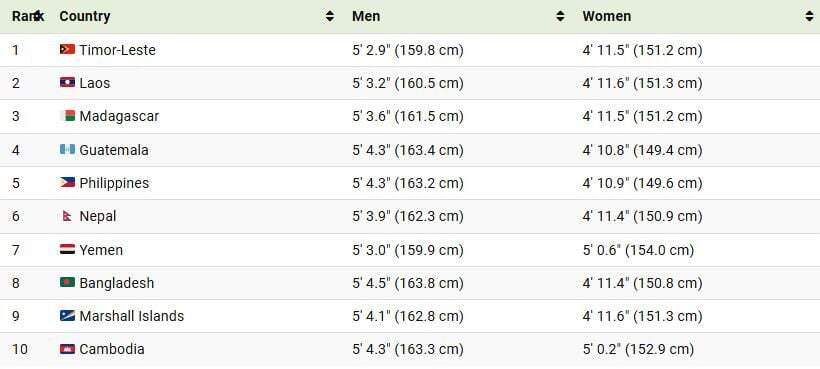This screenshot has height=369, width=820.
Task: Sort by Rank column arrow
Action: point(37,16)
